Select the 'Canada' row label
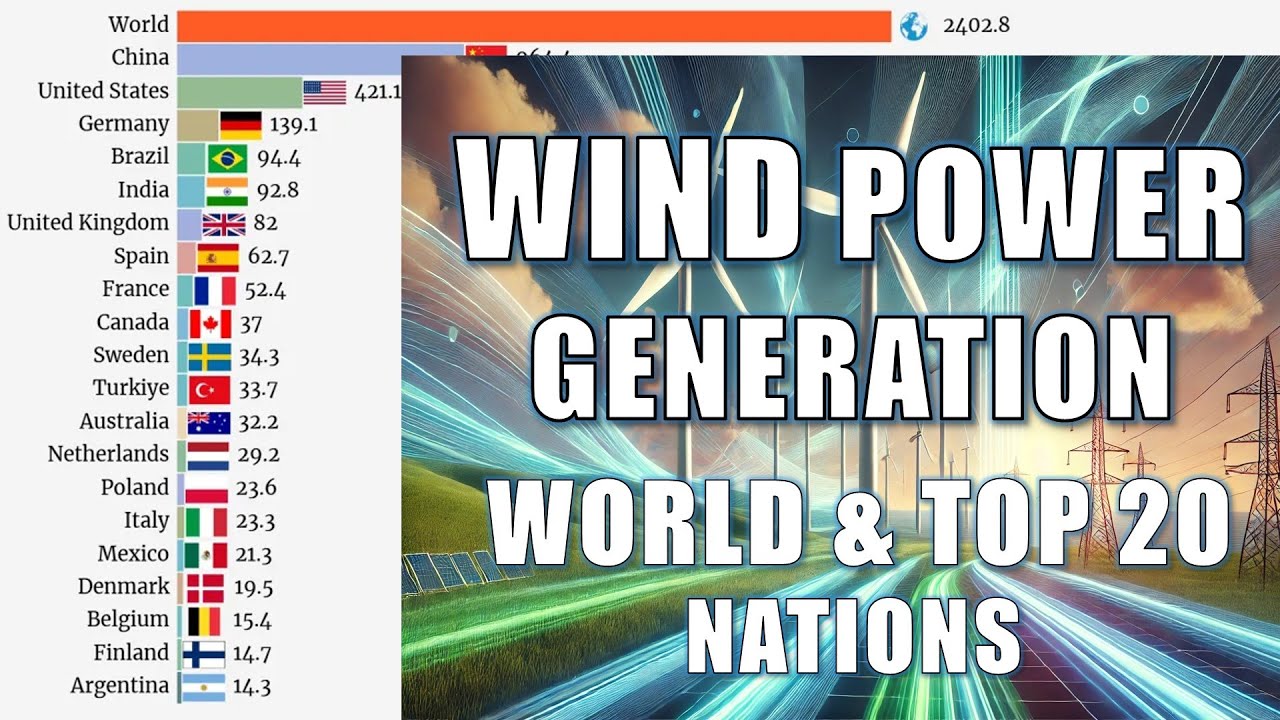 pyautogui.click(x=133, y=322)
